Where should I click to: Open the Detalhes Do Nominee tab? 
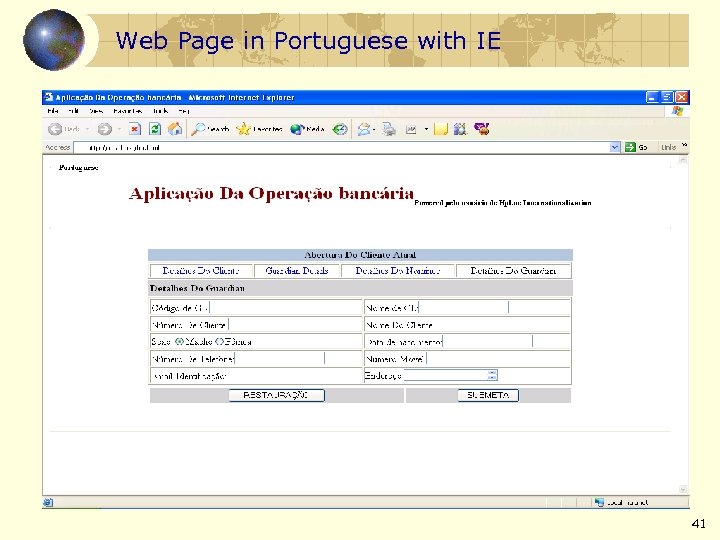[398, 270]
